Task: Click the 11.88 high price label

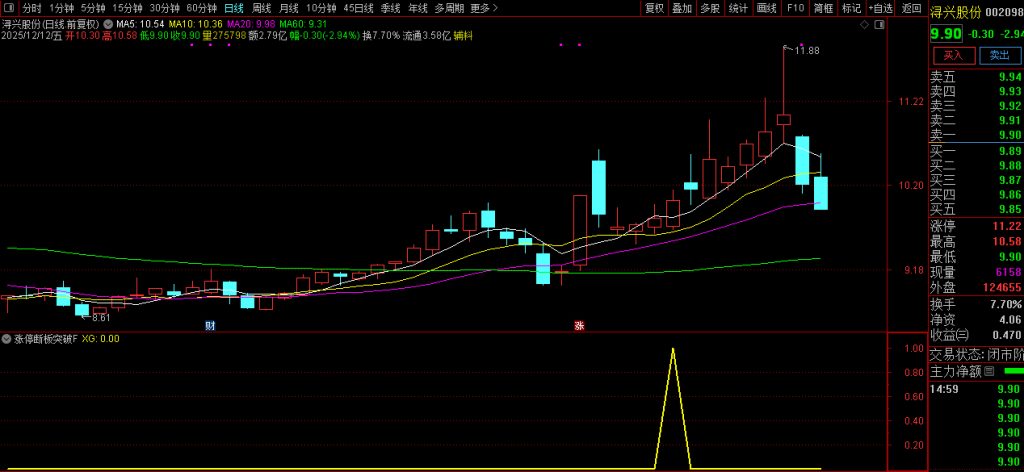Action: [806, 50]
